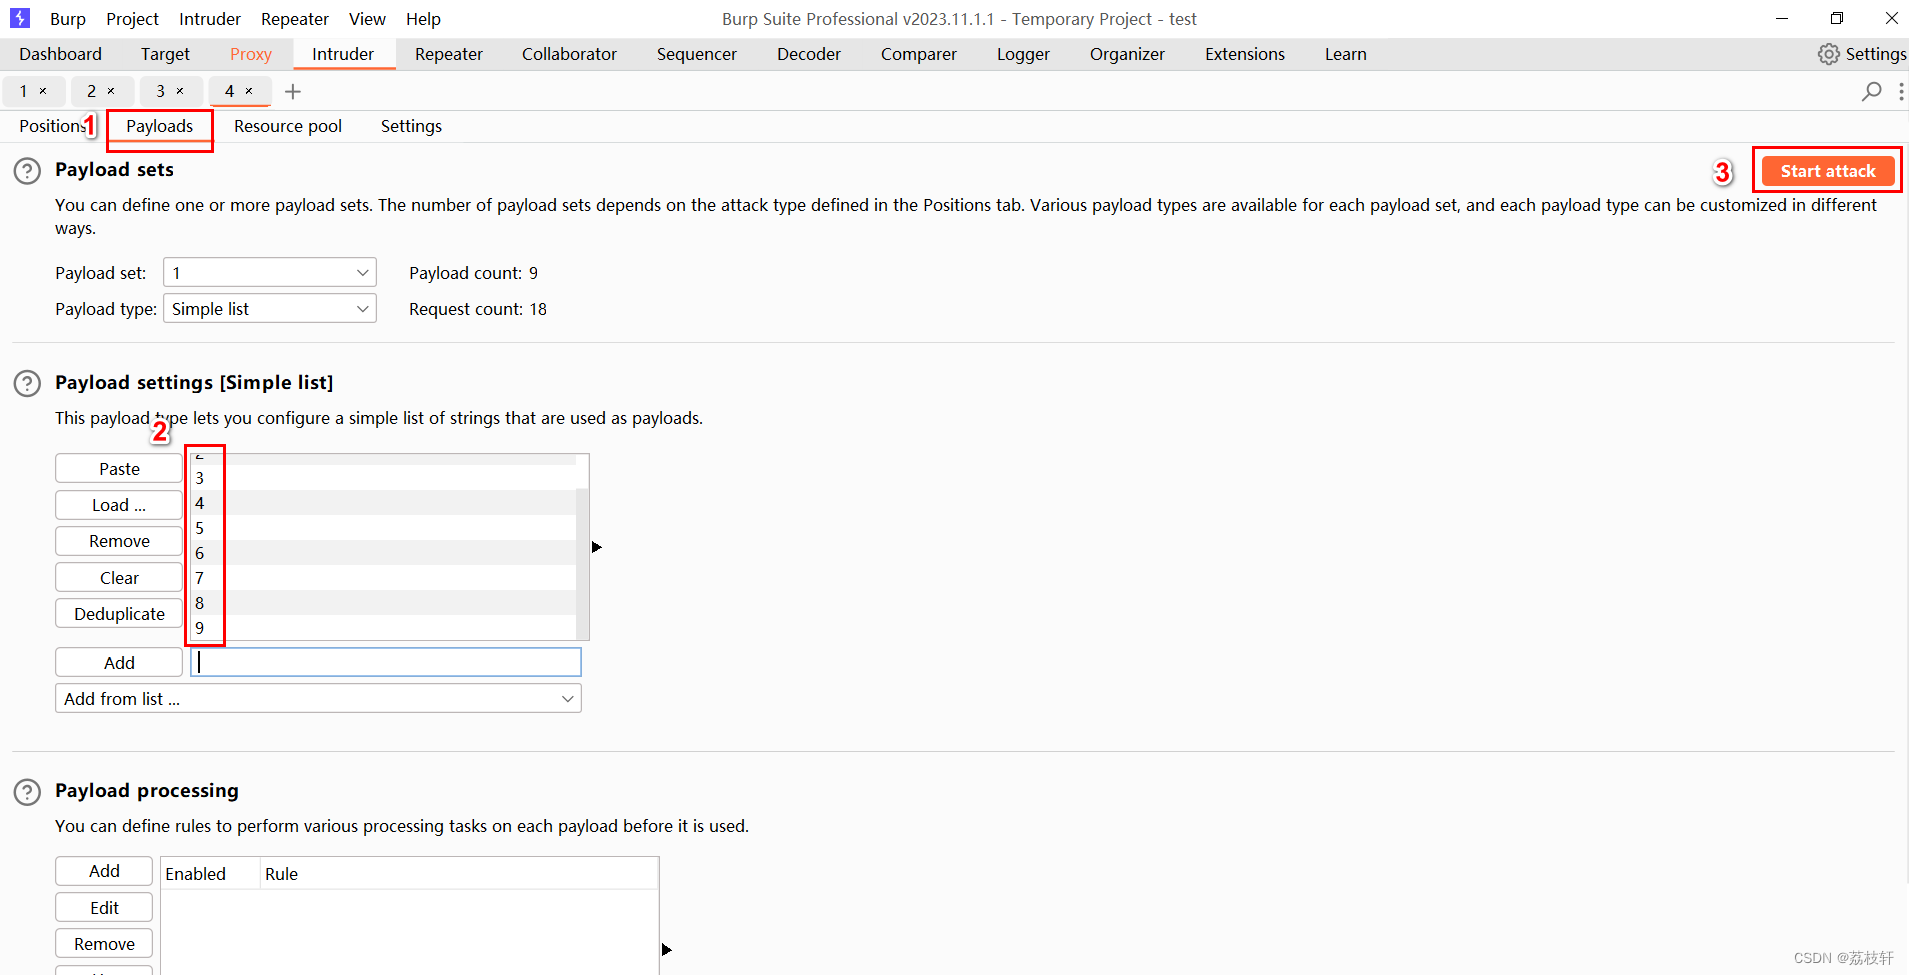Image resolution: width=1909 pixels, height=975 pixels.
Task: Close Intruder tab 2
Action: (111, 91)
